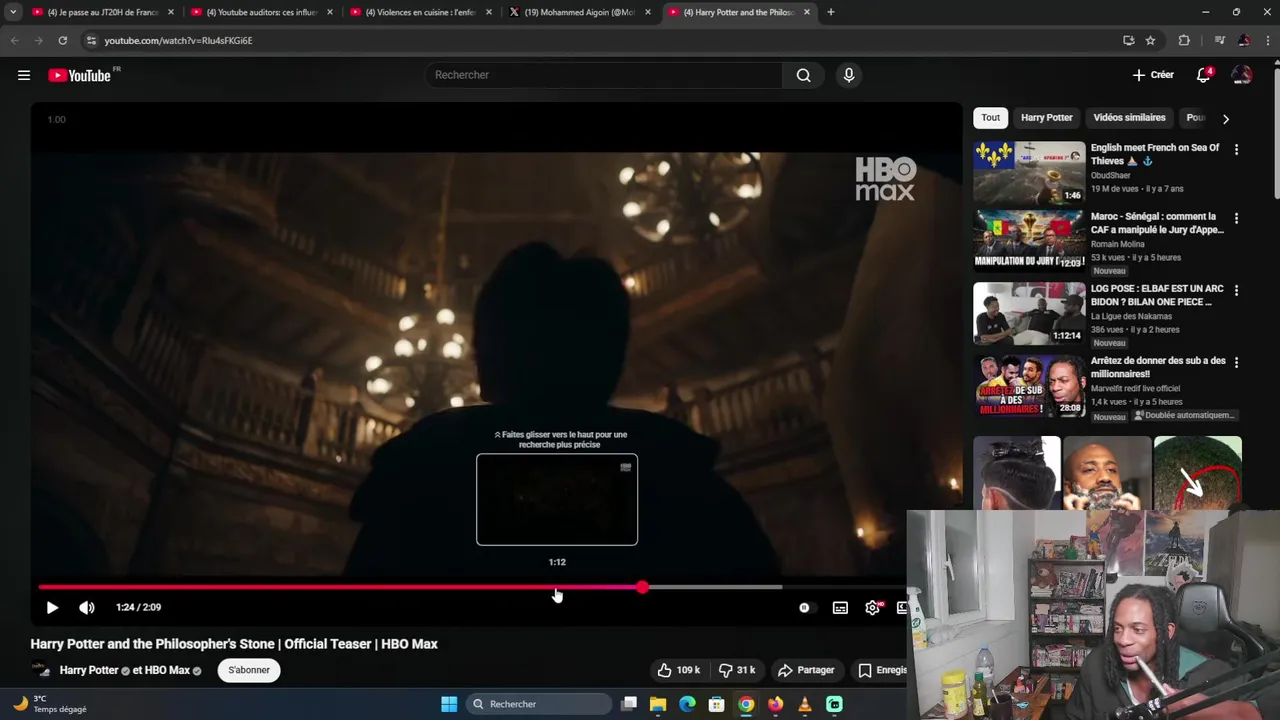This screenshot has width=1280, height=720.
Task: Select the Harry Potter filter chip
Action: click(x=1046, y=117)
